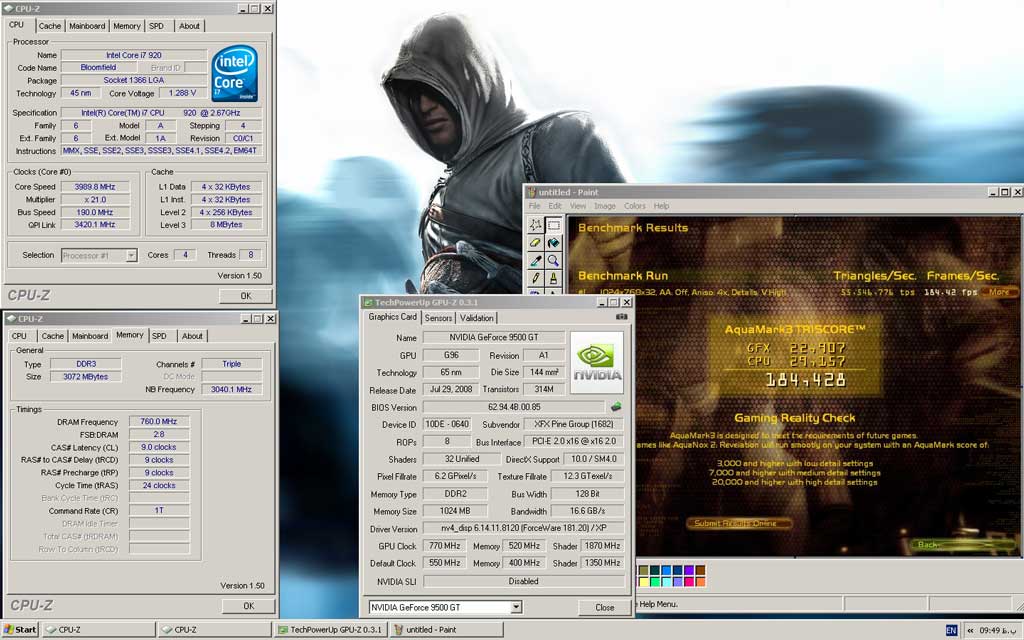
Task: Select the Free-Form Select tool in Paint
Action: click(536, 225)
